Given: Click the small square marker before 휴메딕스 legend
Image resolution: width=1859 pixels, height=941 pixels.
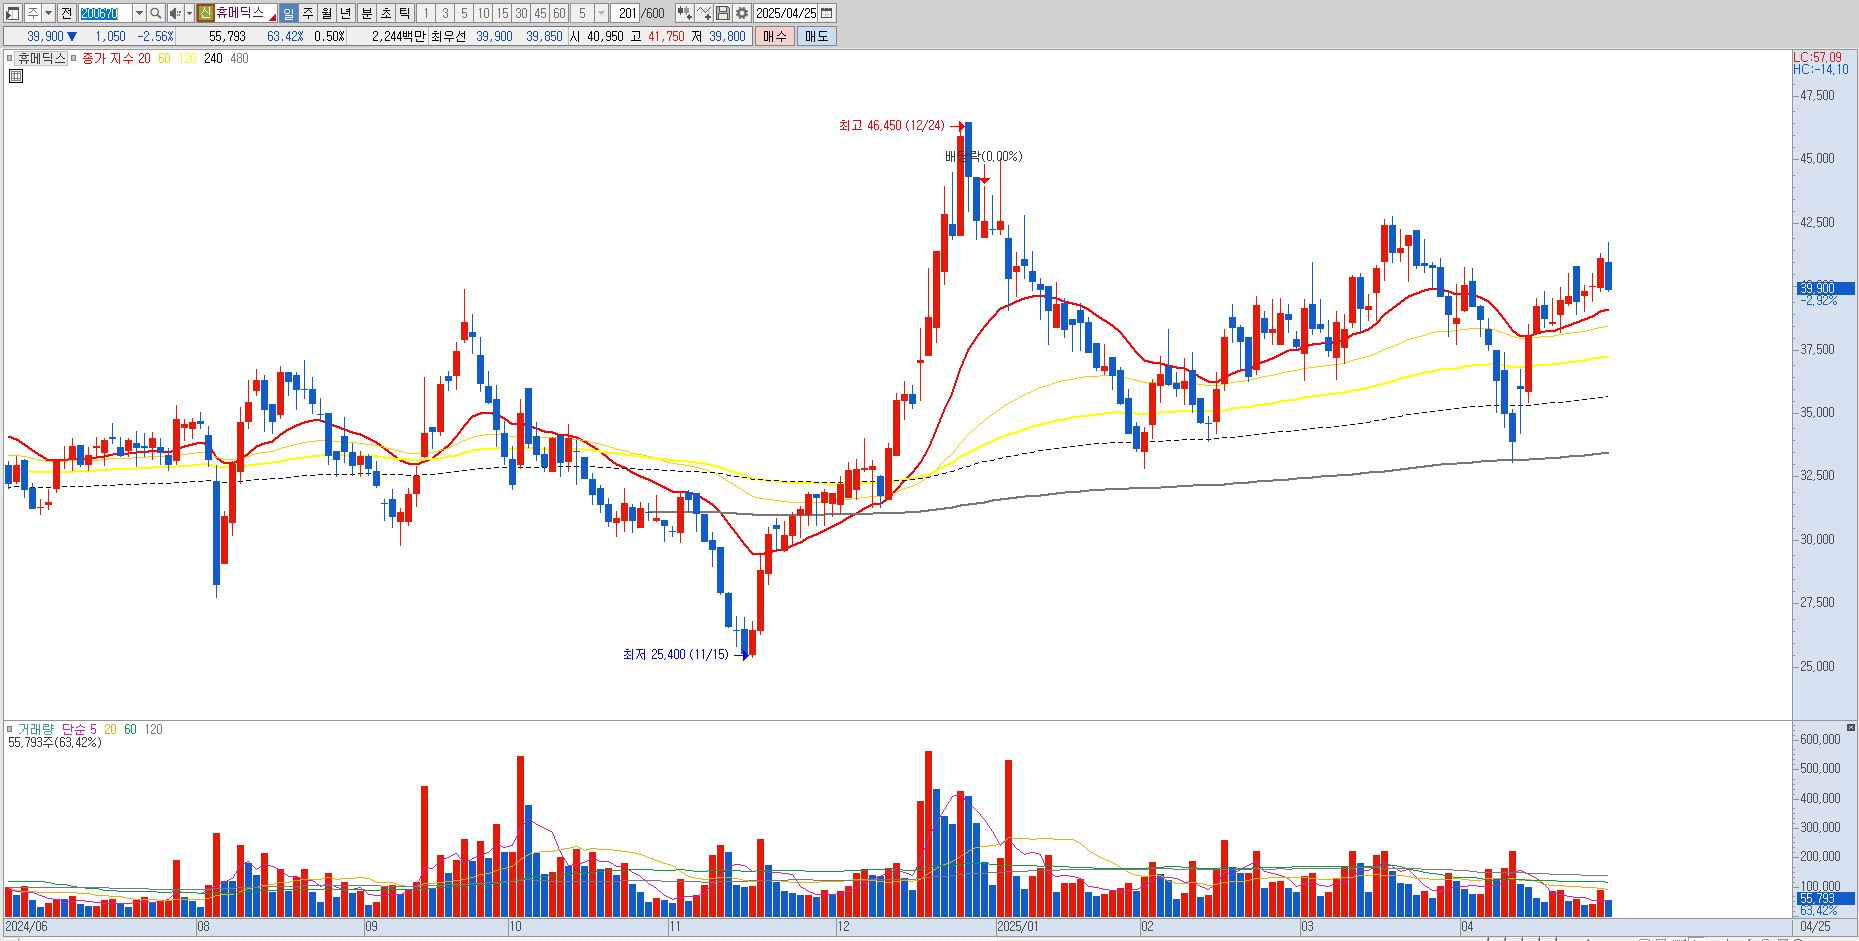Looking at the screenshot, I should [10, 58].
